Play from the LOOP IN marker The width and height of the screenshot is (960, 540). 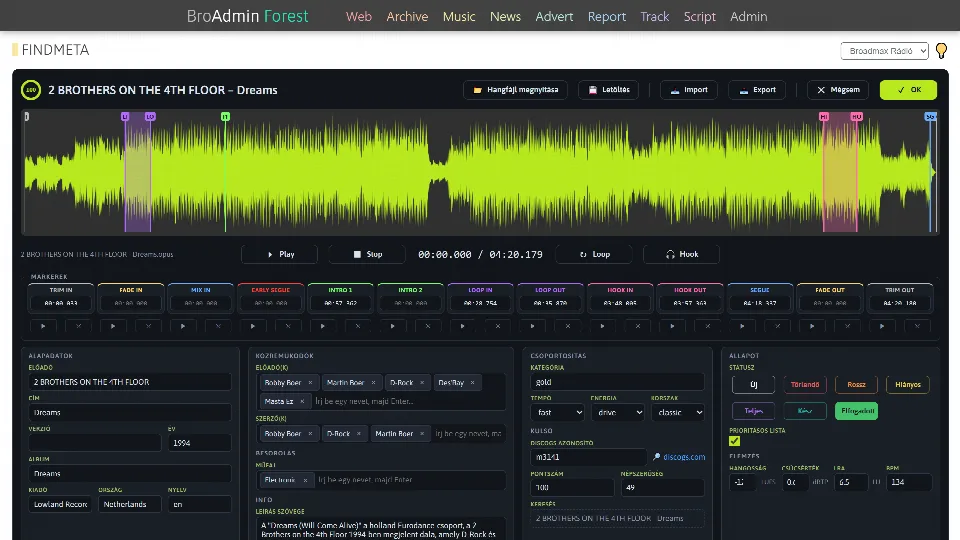click(x=462, y=326)
